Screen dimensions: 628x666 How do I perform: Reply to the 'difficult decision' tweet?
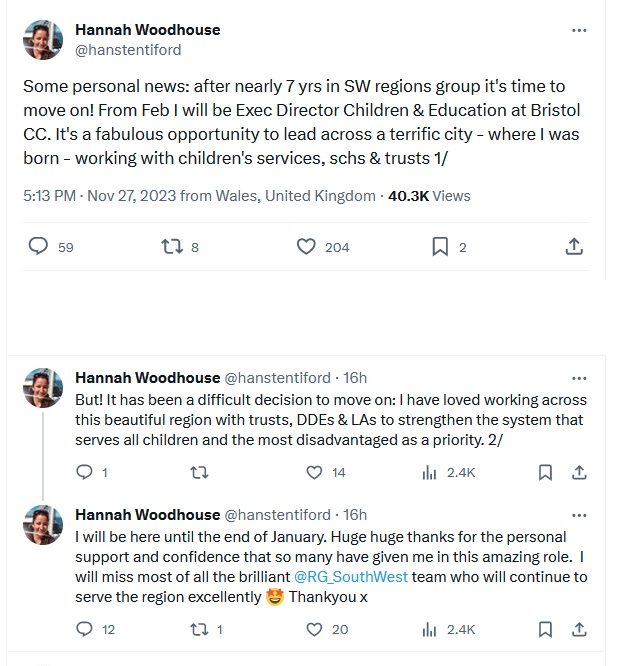tap(85, 472)
